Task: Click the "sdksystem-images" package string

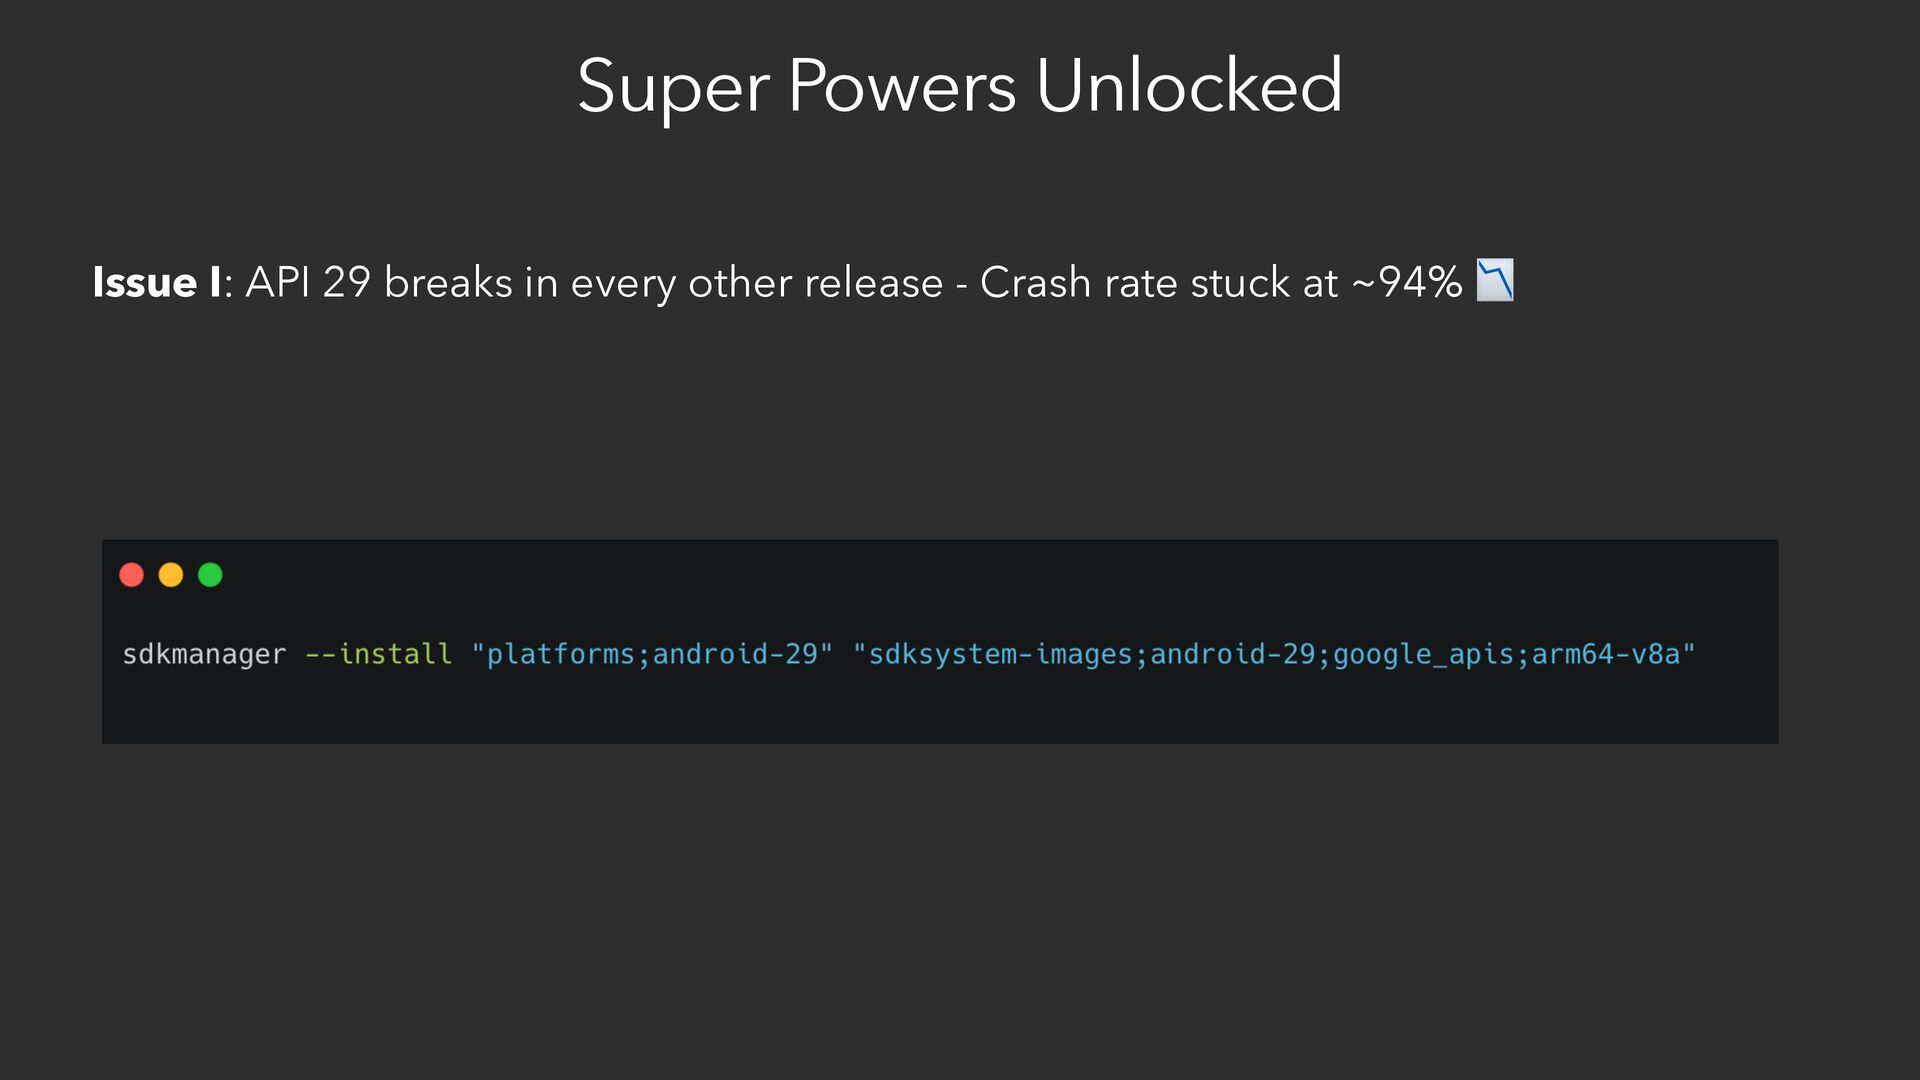Action: pos(1000,654)
